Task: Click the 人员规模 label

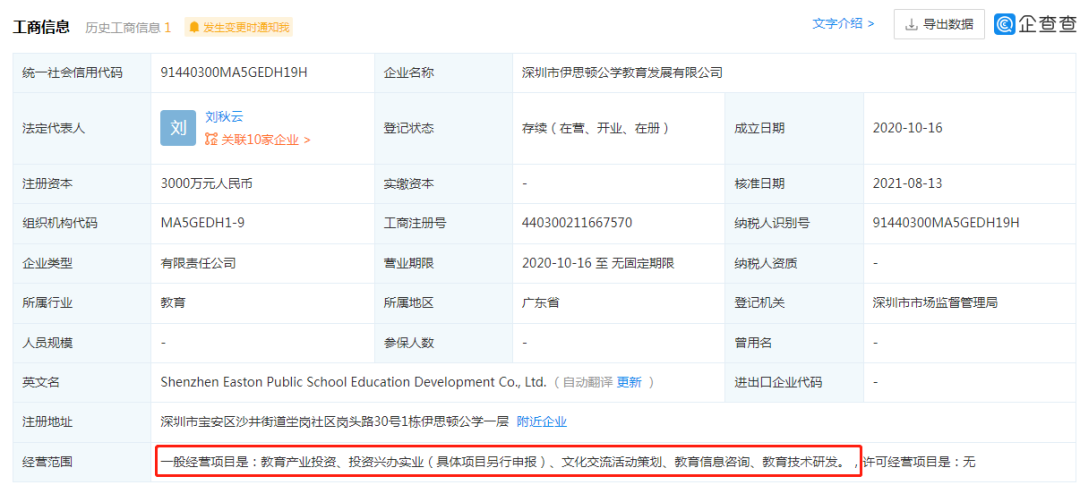Action: 48,342
